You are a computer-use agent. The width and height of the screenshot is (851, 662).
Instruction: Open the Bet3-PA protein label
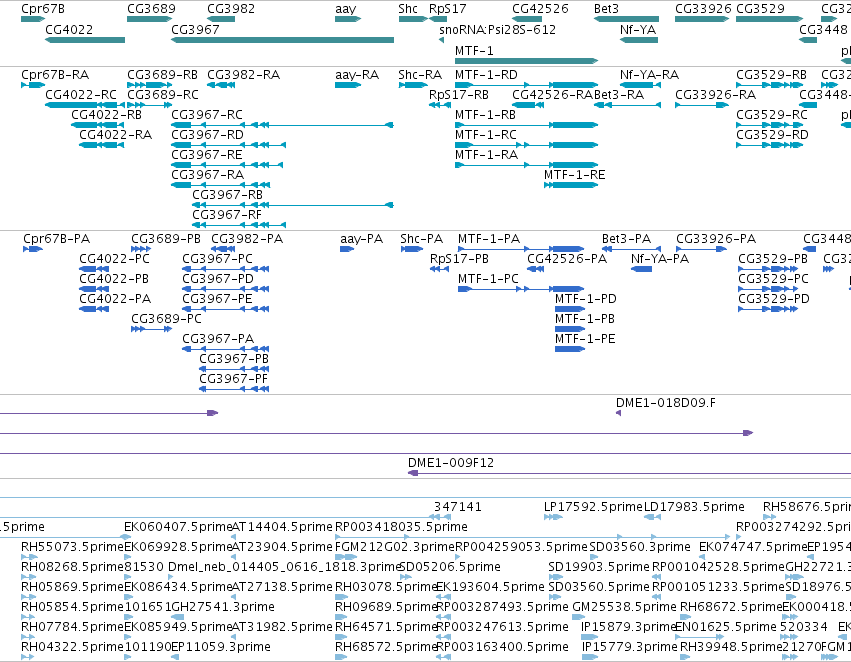[x=626, y=239]
